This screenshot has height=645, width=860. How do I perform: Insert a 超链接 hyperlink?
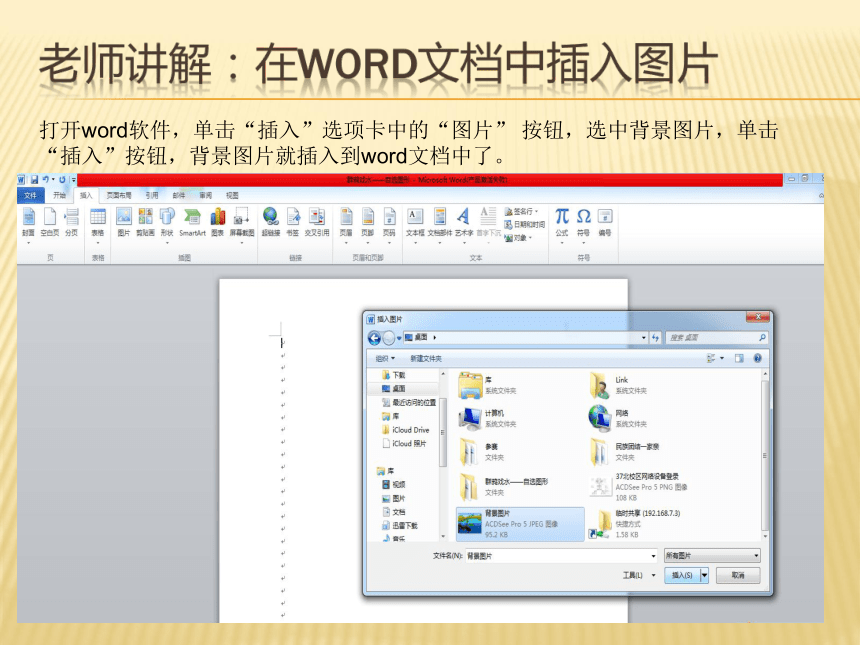tap(271, 222)
